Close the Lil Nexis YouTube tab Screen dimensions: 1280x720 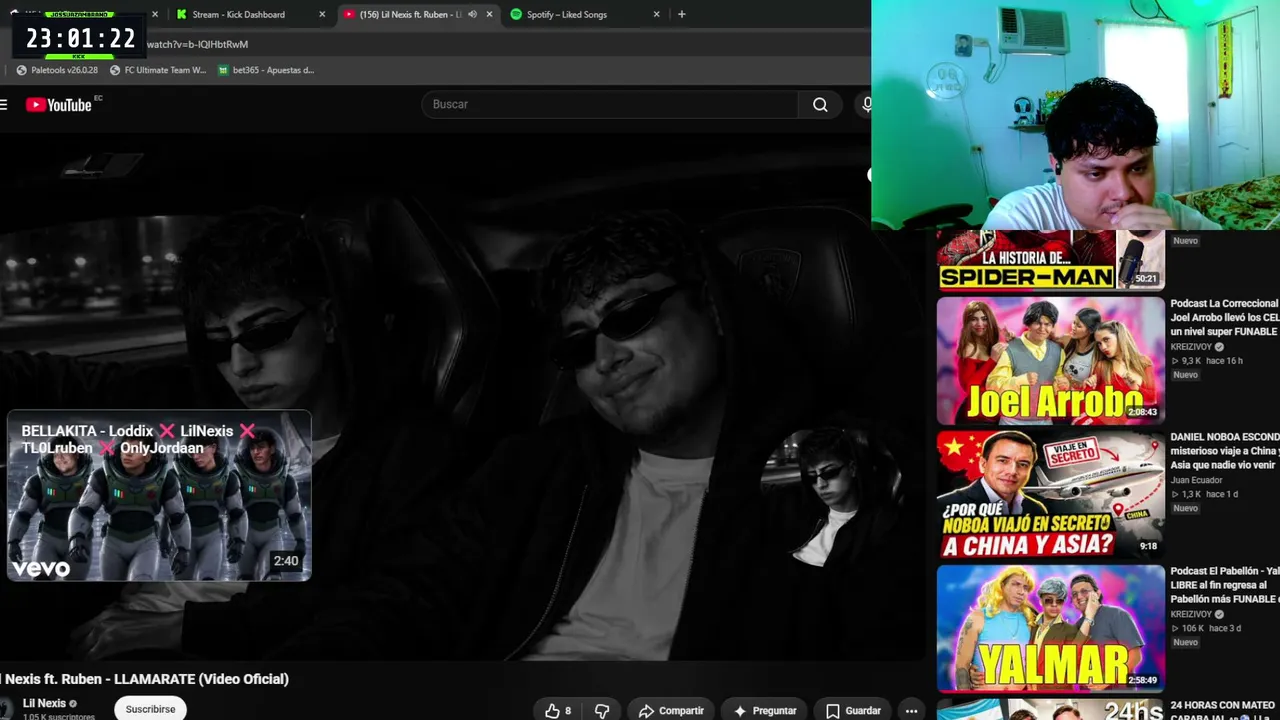coord(490,14)
